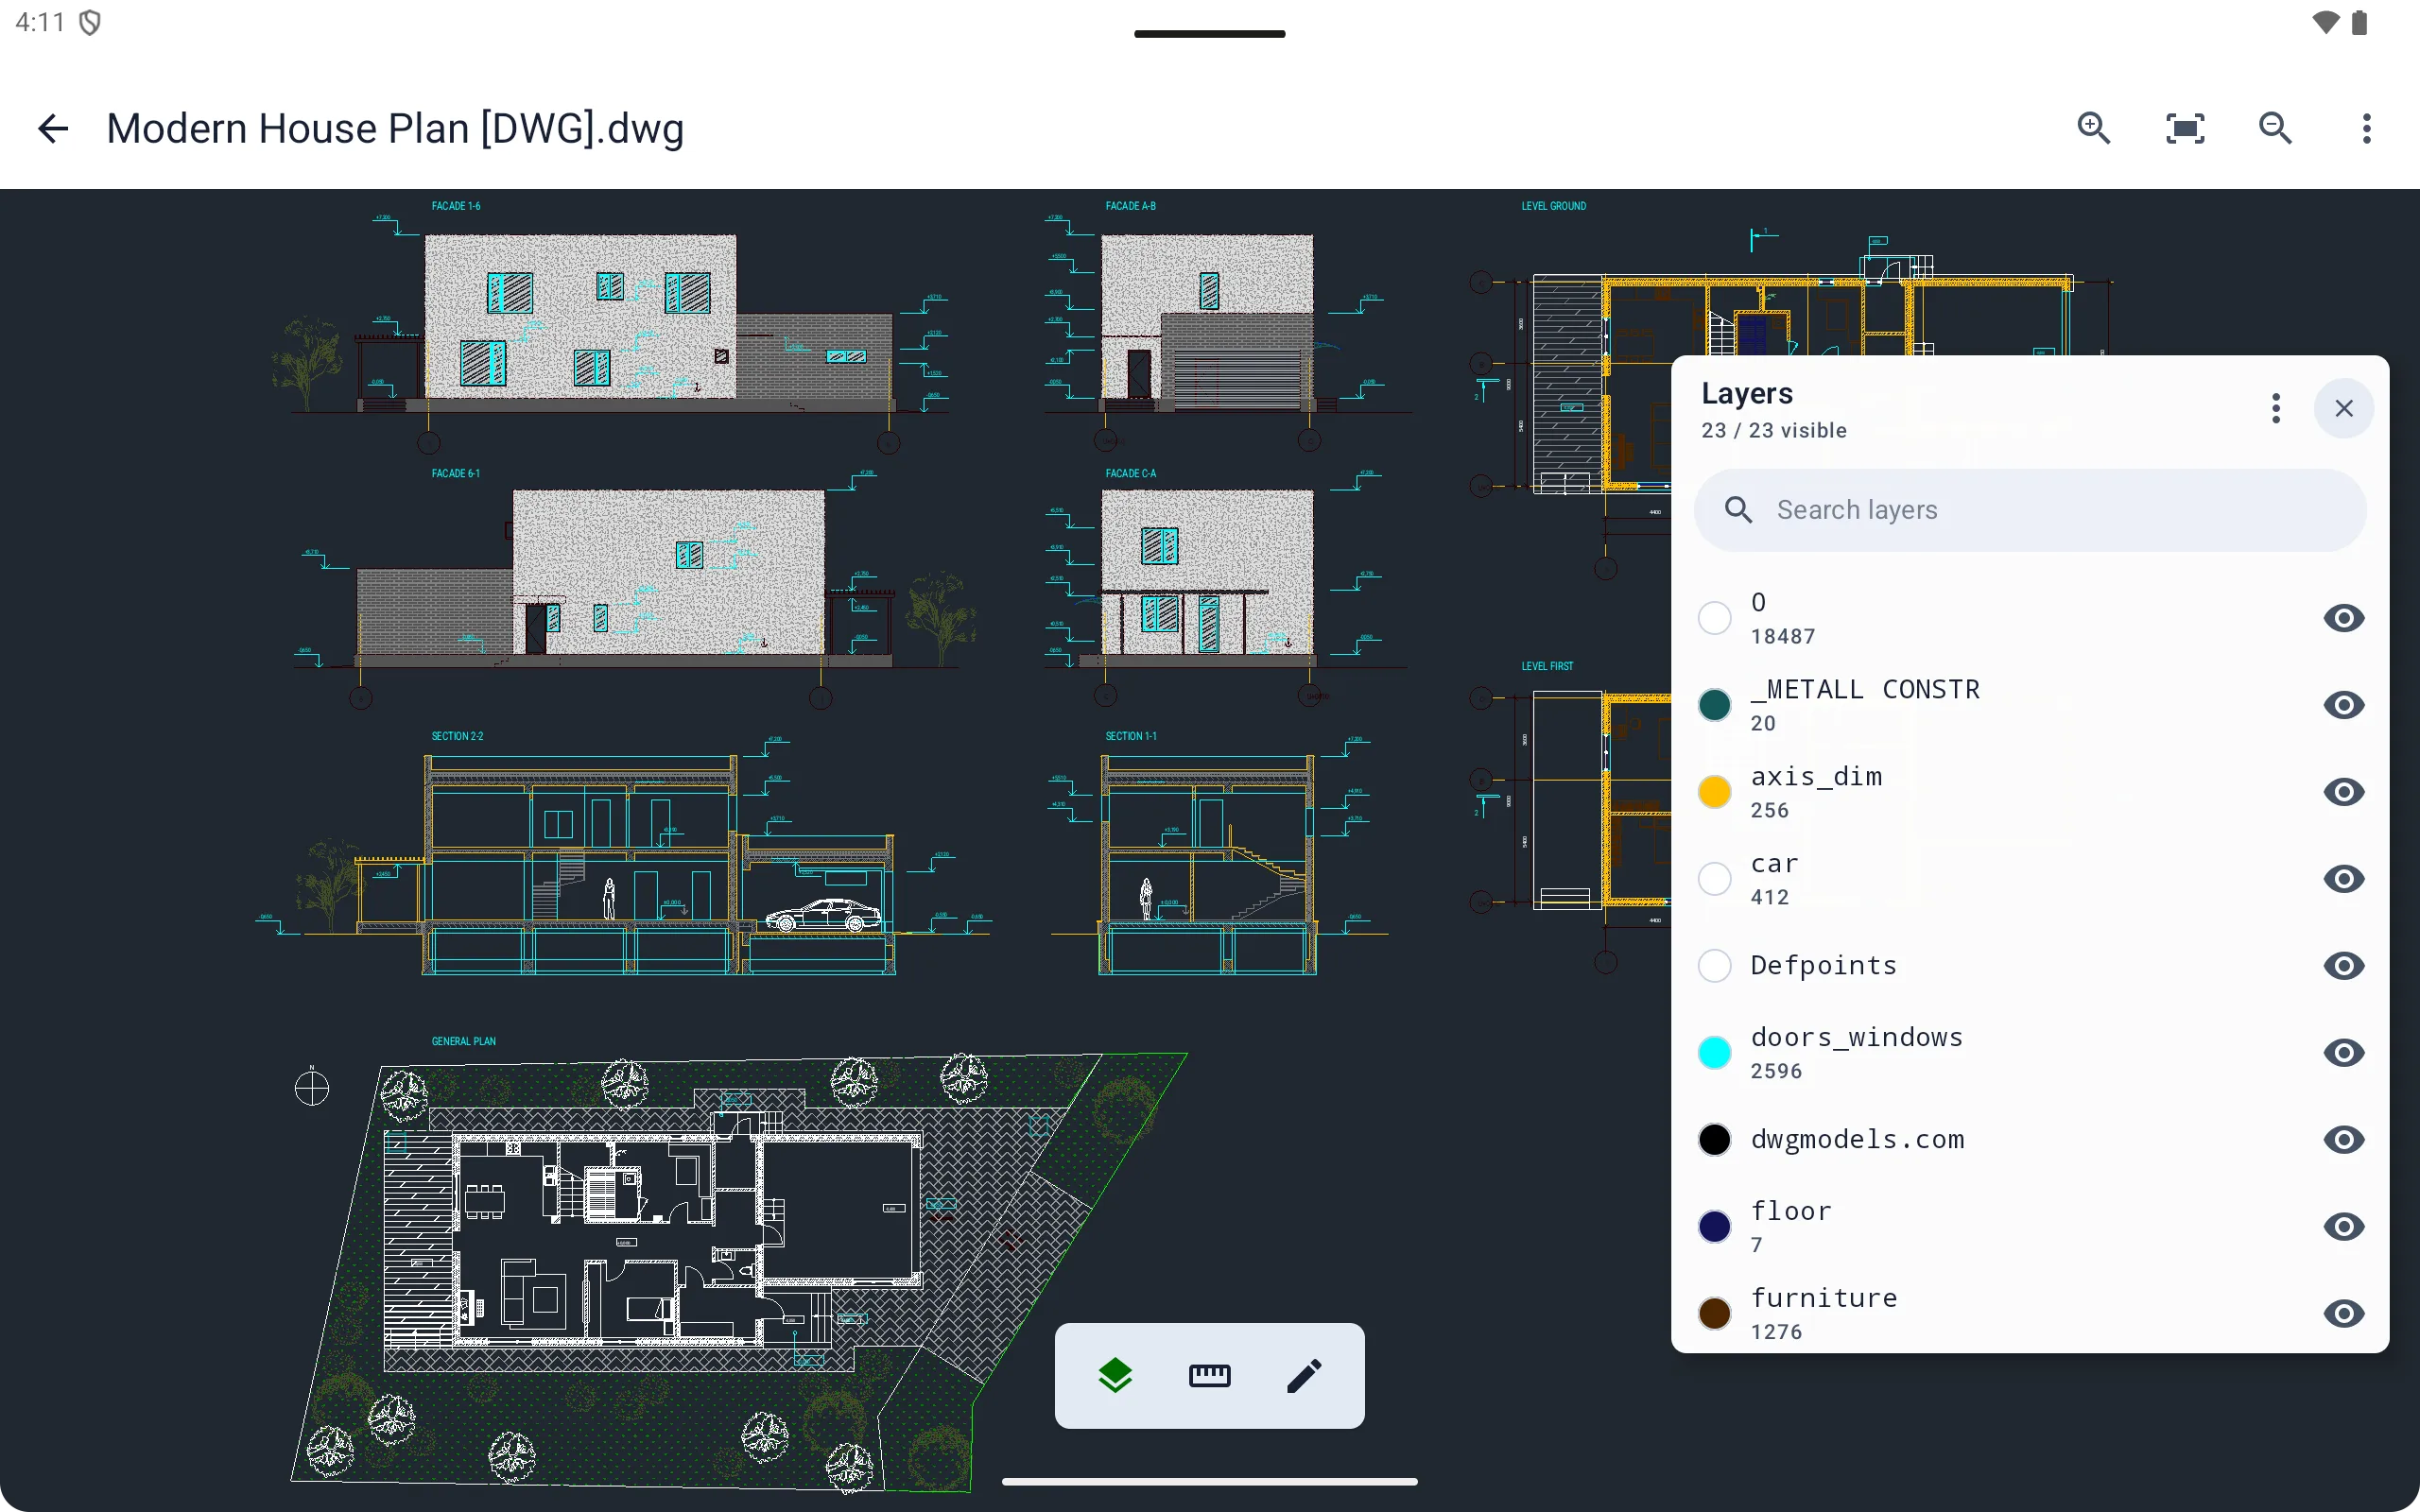Click the Defpoints layer color swatch

click(1715, 966)
